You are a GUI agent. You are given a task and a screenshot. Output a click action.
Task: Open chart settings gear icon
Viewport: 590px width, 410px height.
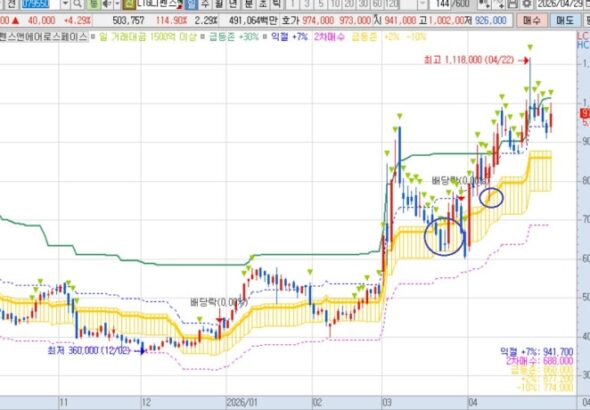[x=527, y=4]
